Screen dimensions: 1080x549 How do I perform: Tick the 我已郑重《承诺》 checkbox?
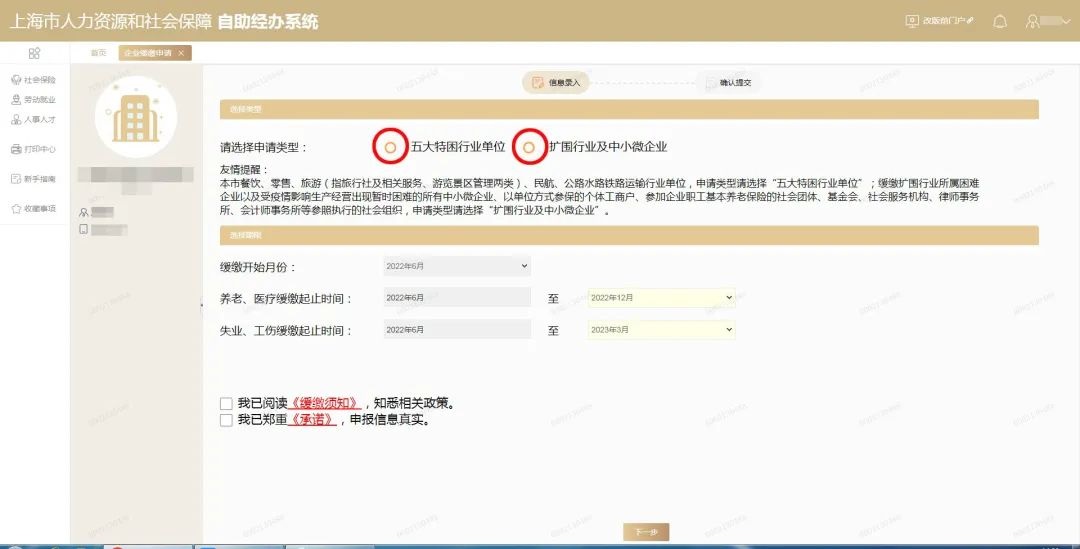coord(226,420)
